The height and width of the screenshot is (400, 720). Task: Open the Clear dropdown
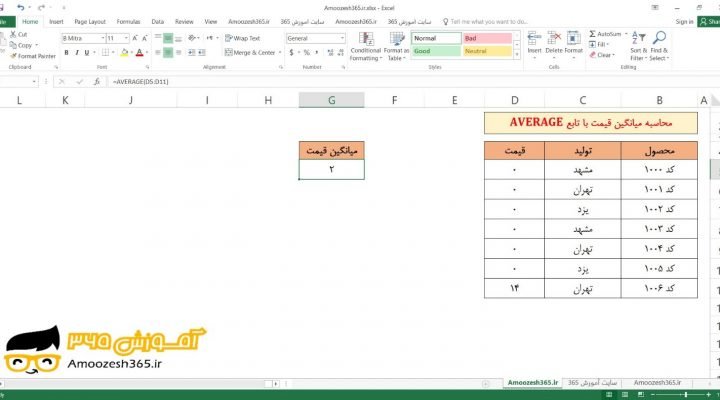tap(602, 55)
